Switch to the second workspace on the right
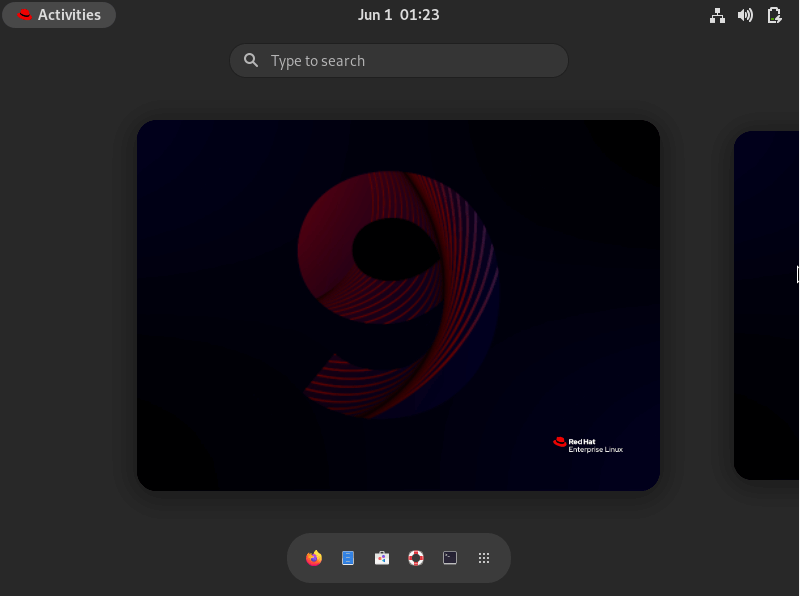Image resolution: width=800 pixels, height=596 pixels. tap(767, 305)
